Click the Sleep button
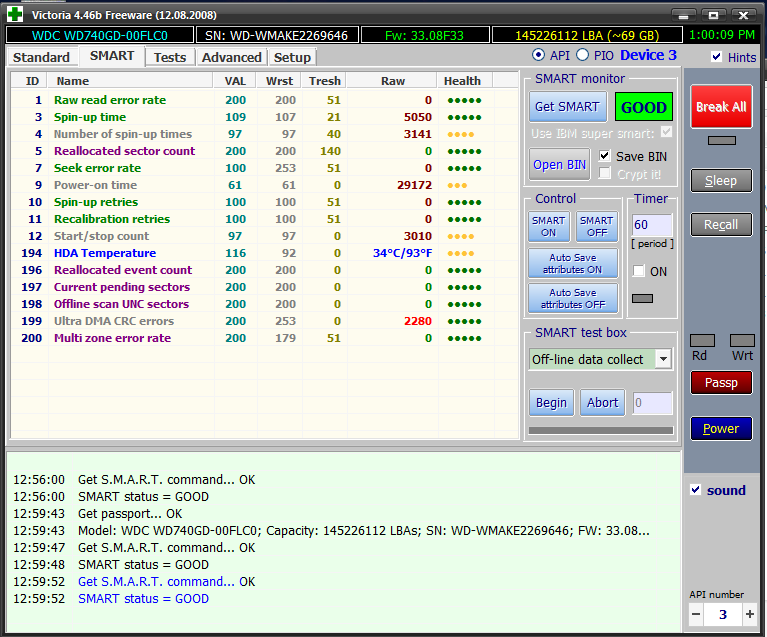This screenshot has width=767, height=637. (721, 181)
